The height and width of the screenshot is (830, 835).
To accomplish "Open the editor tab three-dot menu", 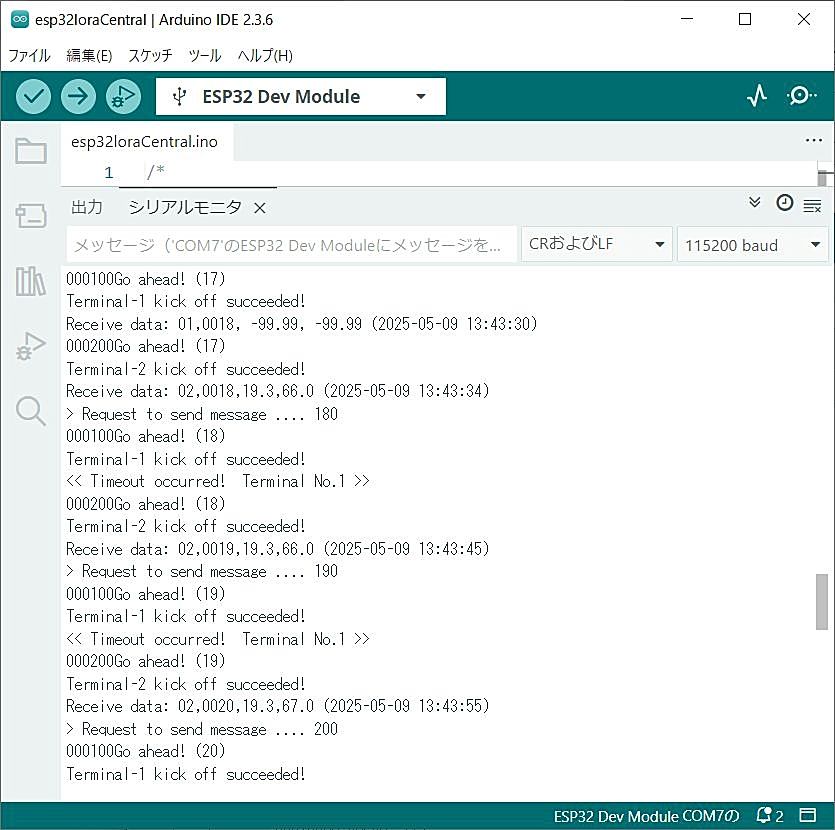I will point(814,141).
